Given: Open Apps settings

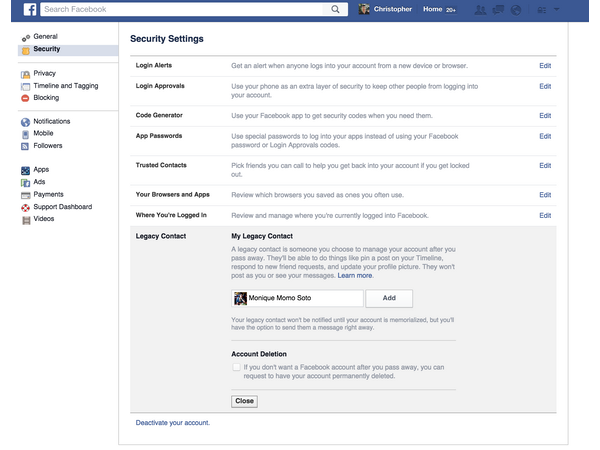Looking at the screenshot, I should pyautogui.click(x=41, y=169).
